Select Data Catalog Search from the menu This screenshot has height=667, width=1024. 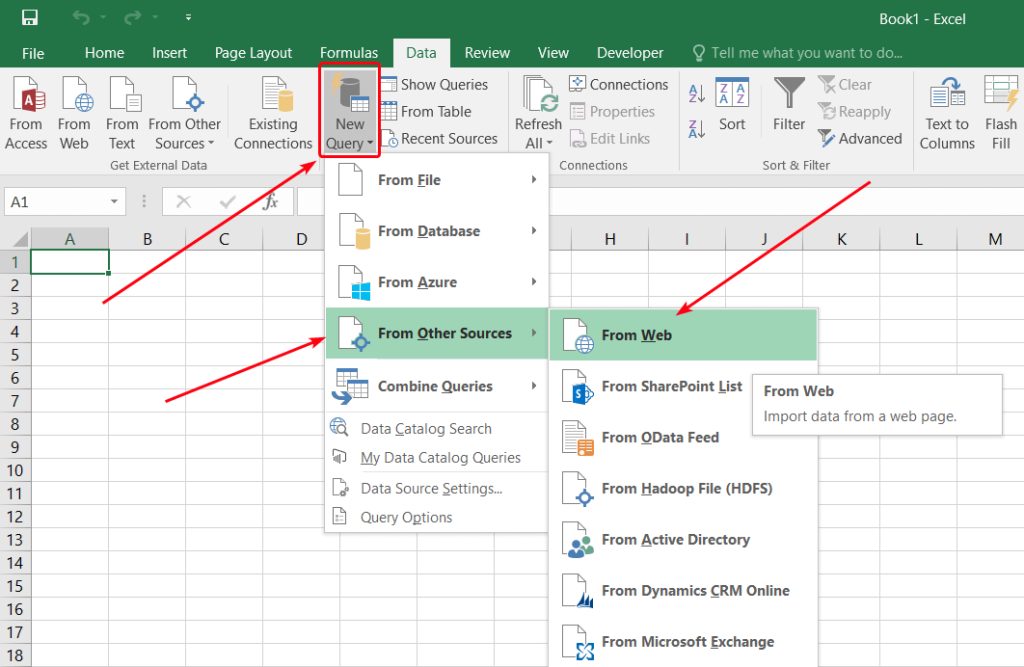[426, 428]
